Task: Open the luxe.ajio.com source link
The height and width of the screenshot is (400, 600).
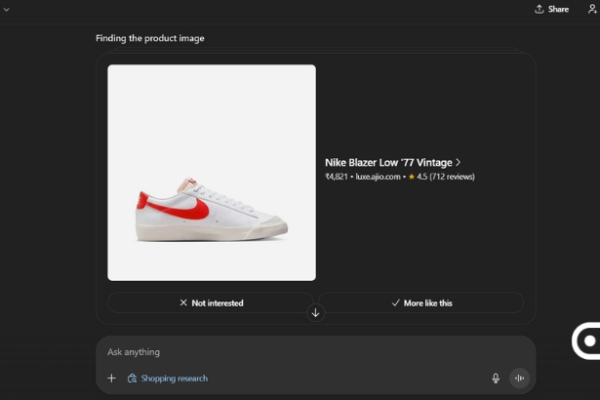Action: (x=377, y=177)
